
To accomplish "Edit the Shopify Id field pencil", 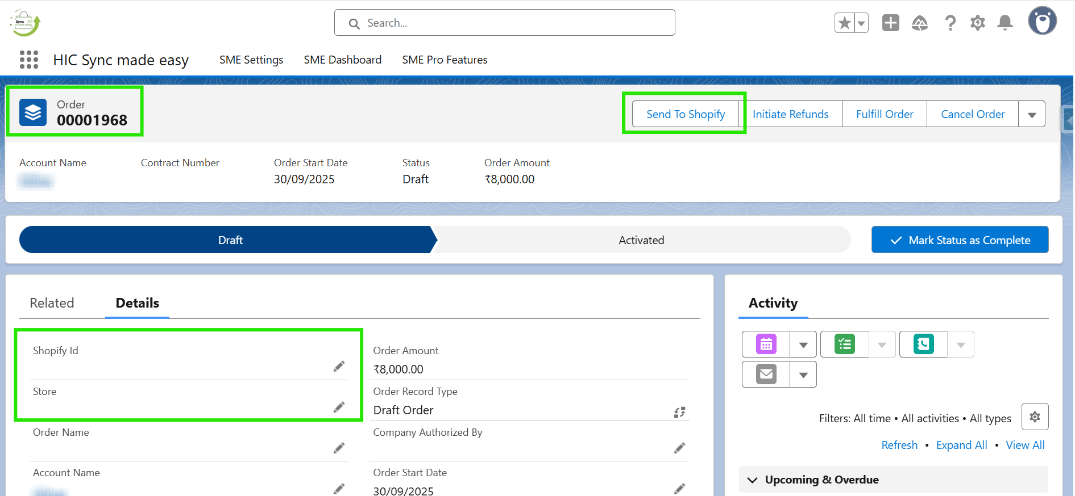I will pyautogui.click(x=339, y=366).
